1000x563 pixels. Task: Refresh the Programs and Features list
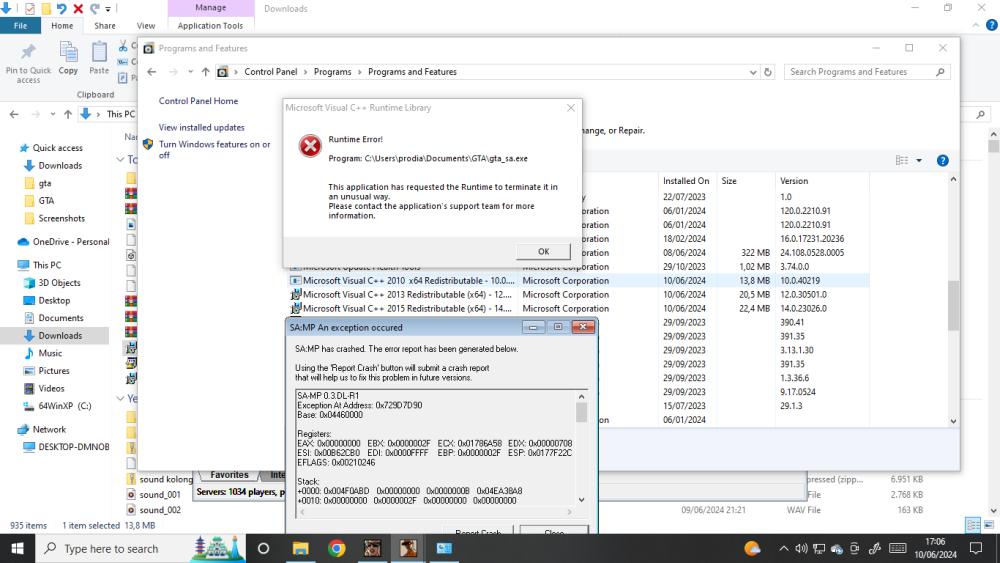(x=768, y=72)
